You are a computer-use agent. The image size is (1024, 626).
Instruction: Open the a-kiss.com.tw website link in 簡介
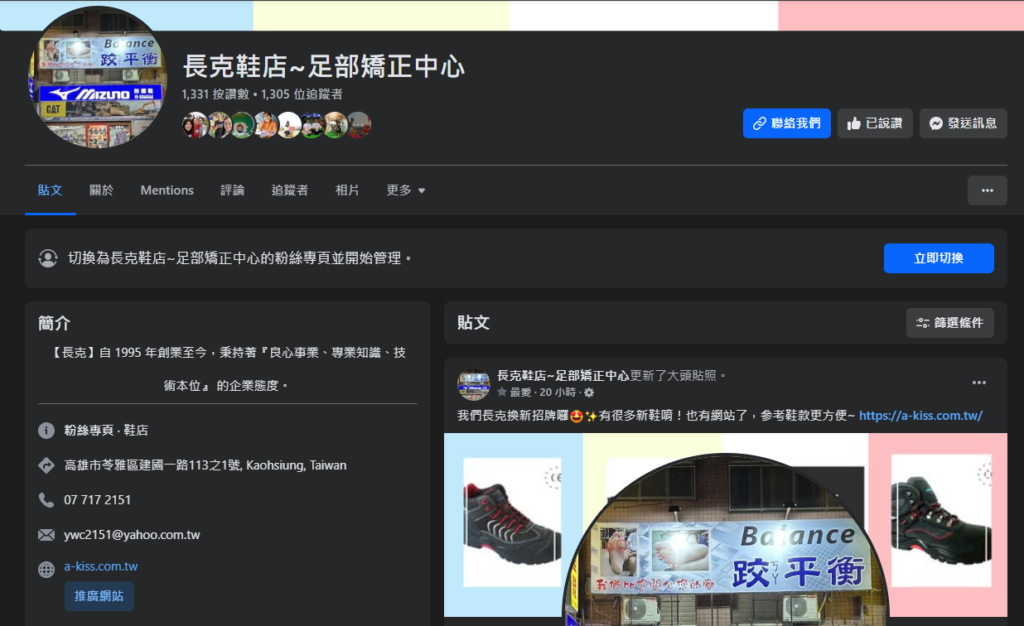101,567
